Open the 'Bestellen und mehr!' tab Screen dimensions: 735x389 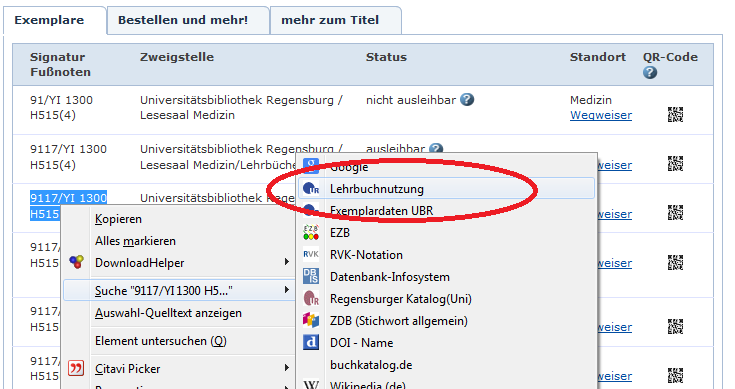click(188, 21)
